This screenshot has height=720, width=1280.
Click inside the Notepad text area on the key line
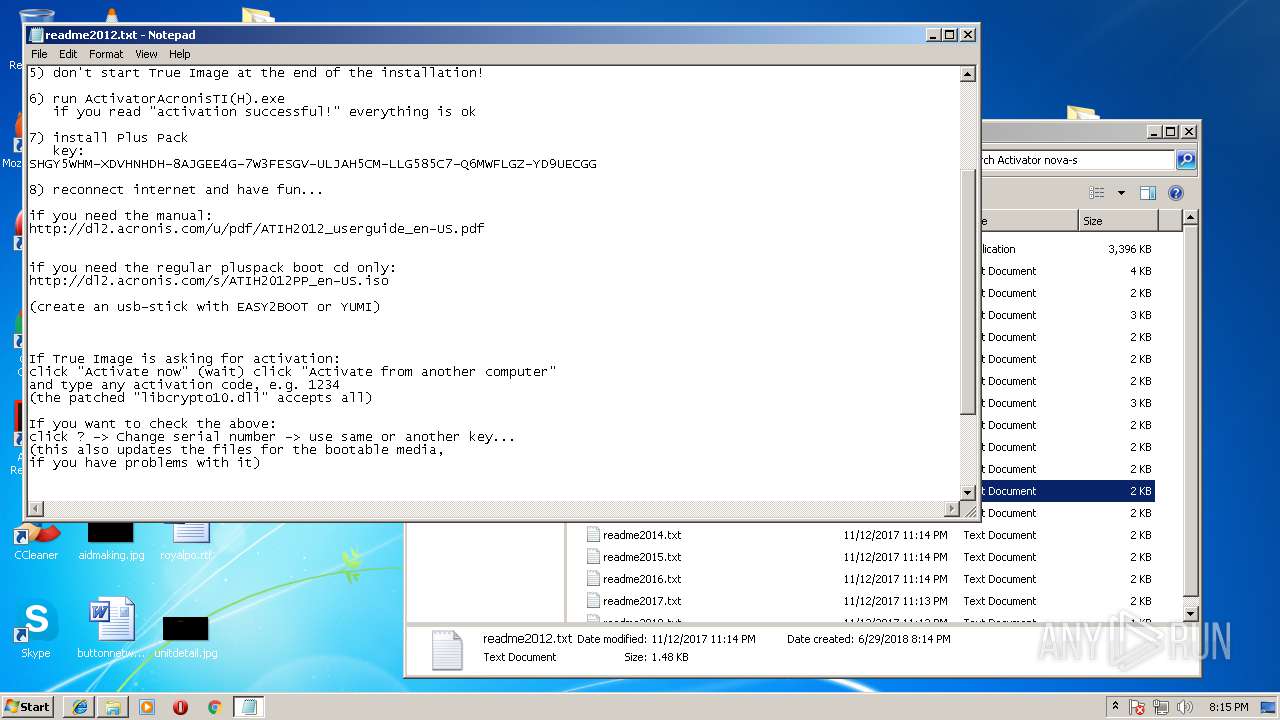(313, 164)
